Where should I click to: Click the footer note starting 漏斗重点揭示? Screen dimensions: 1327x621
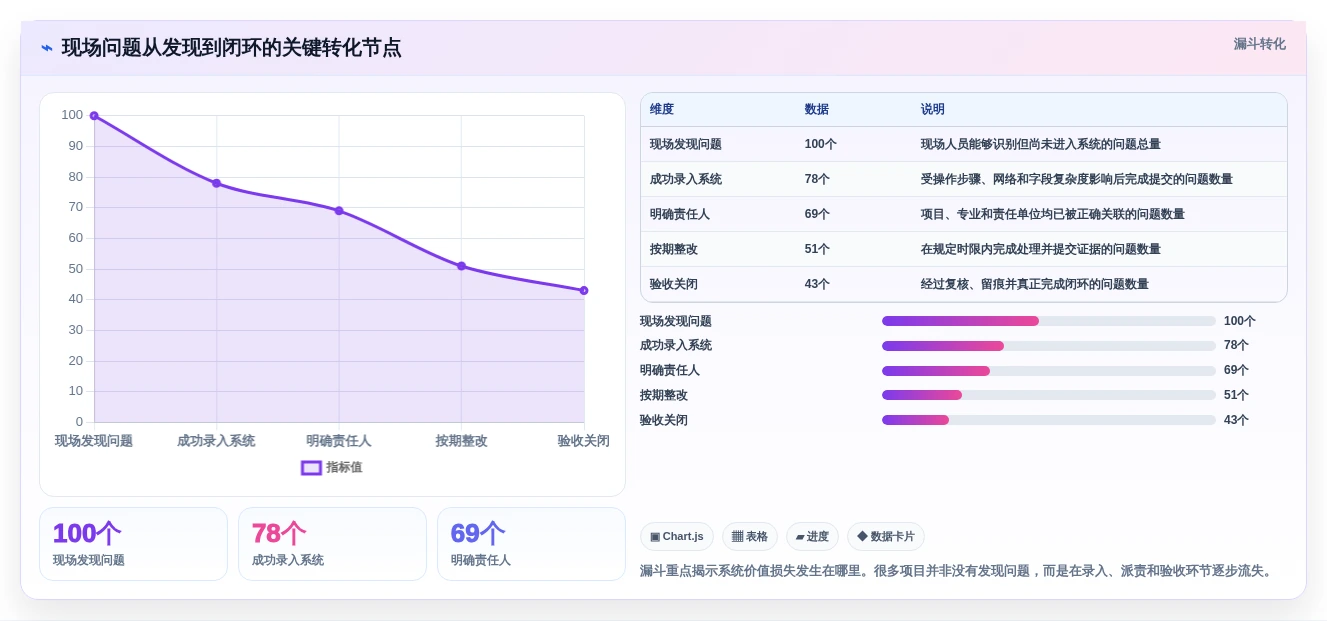tap(958, 571)
